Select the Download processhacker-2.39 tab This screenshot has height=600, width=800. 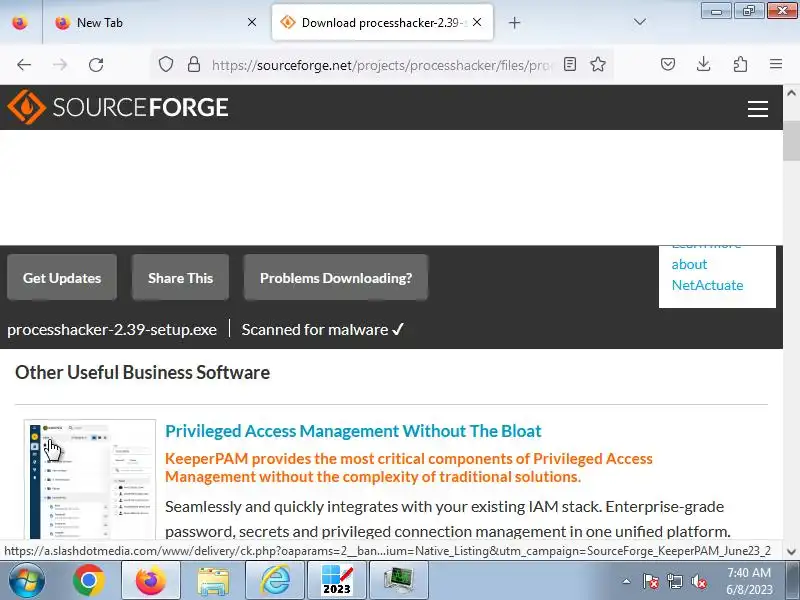(x=383, y=22)
